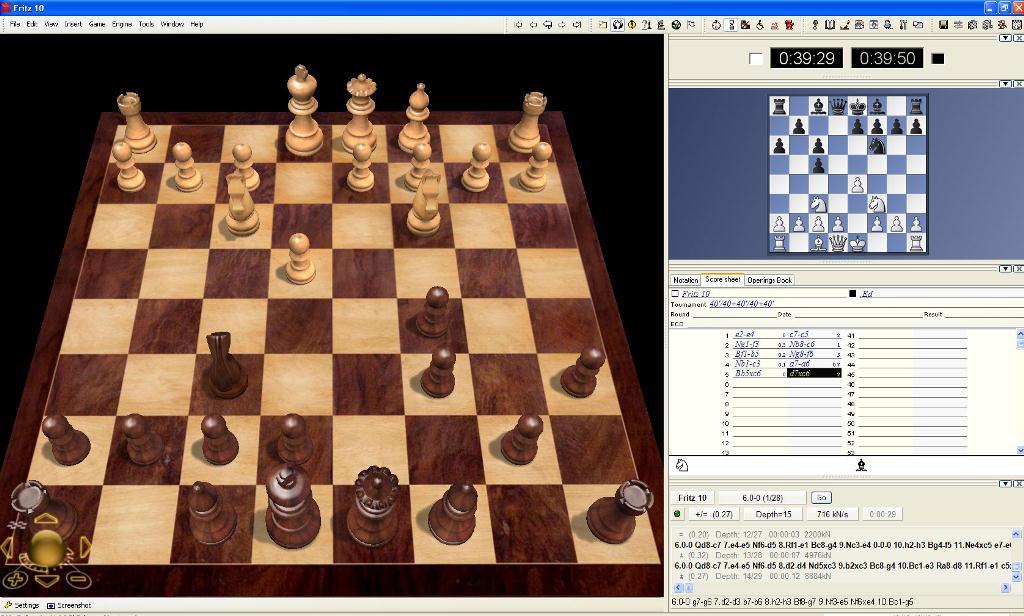Click the Fritz 10 engine name button
This screenshot has height=616, width=1024.
pos(693,497)
